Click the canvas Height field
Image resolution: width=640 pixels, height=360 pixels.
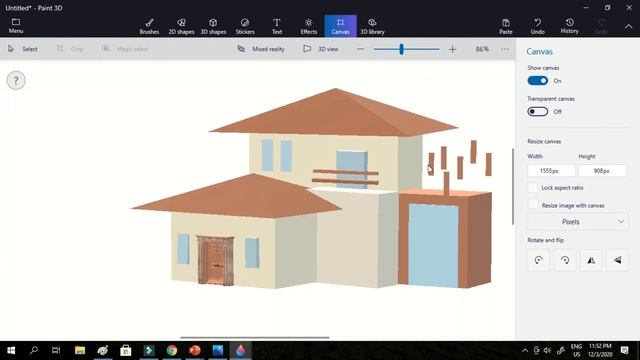tap(602, 171)
